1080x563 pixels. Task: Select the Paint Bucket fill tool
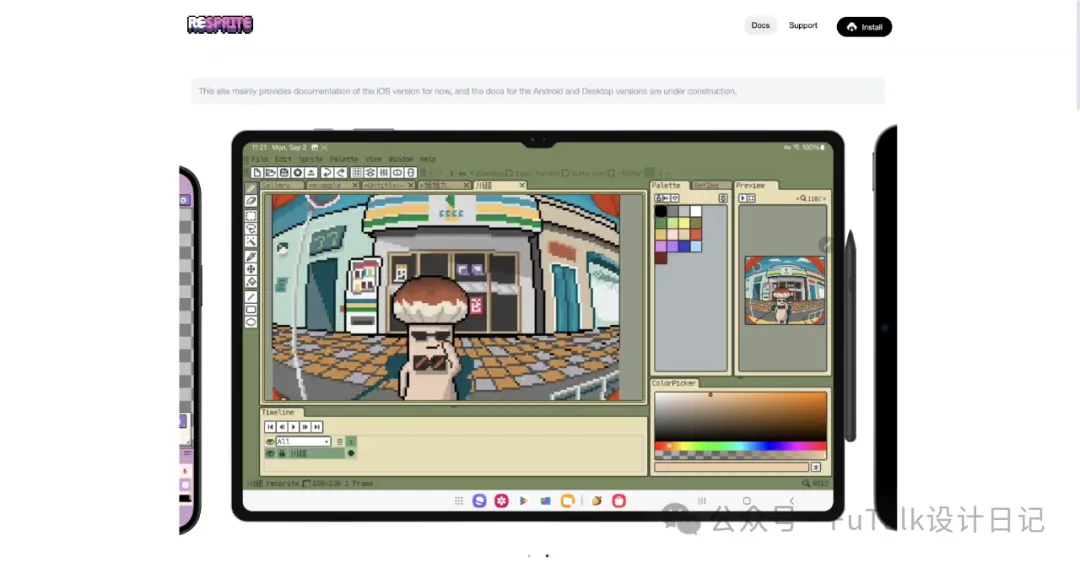[251, 282]
